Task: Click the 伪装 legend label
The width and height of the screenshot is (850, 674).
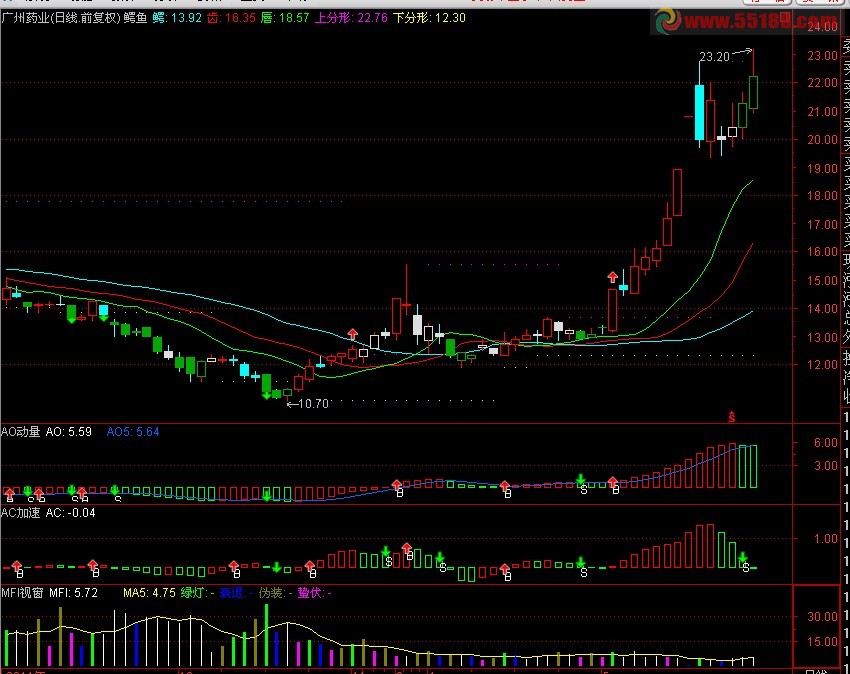Action: (x=275, y=593)
